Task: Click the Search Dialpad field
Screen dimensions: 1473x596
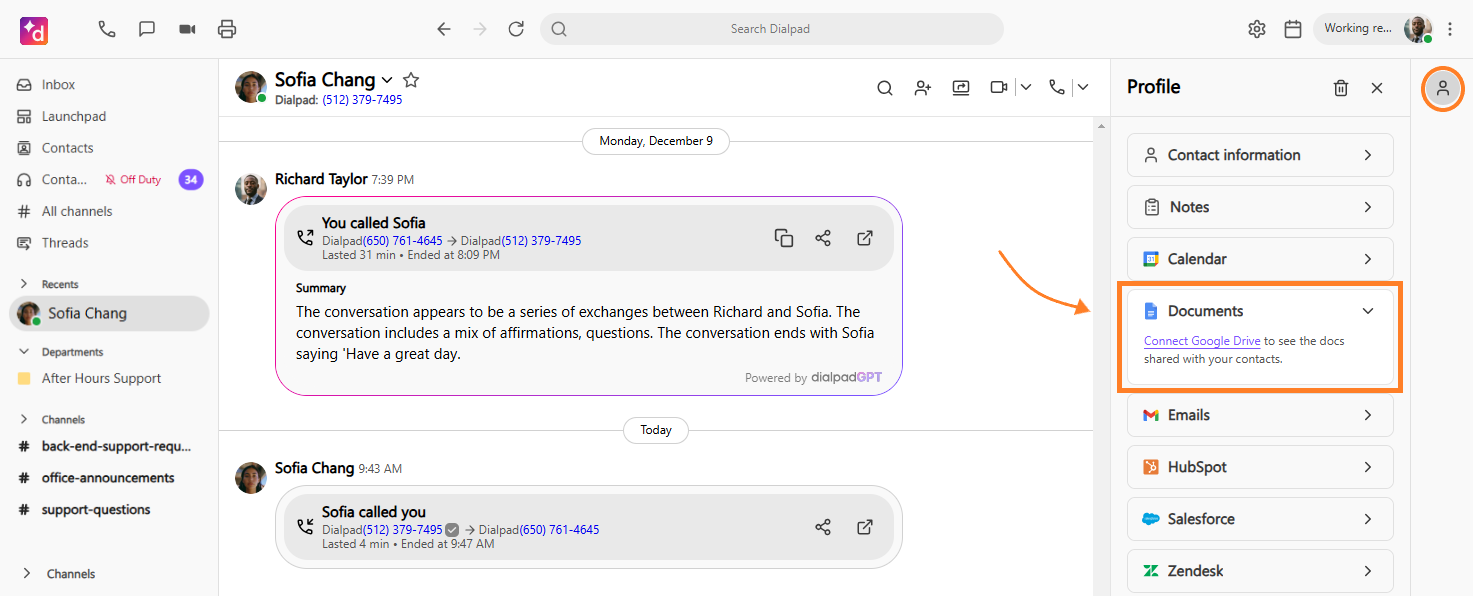Action: click(771, 29)
